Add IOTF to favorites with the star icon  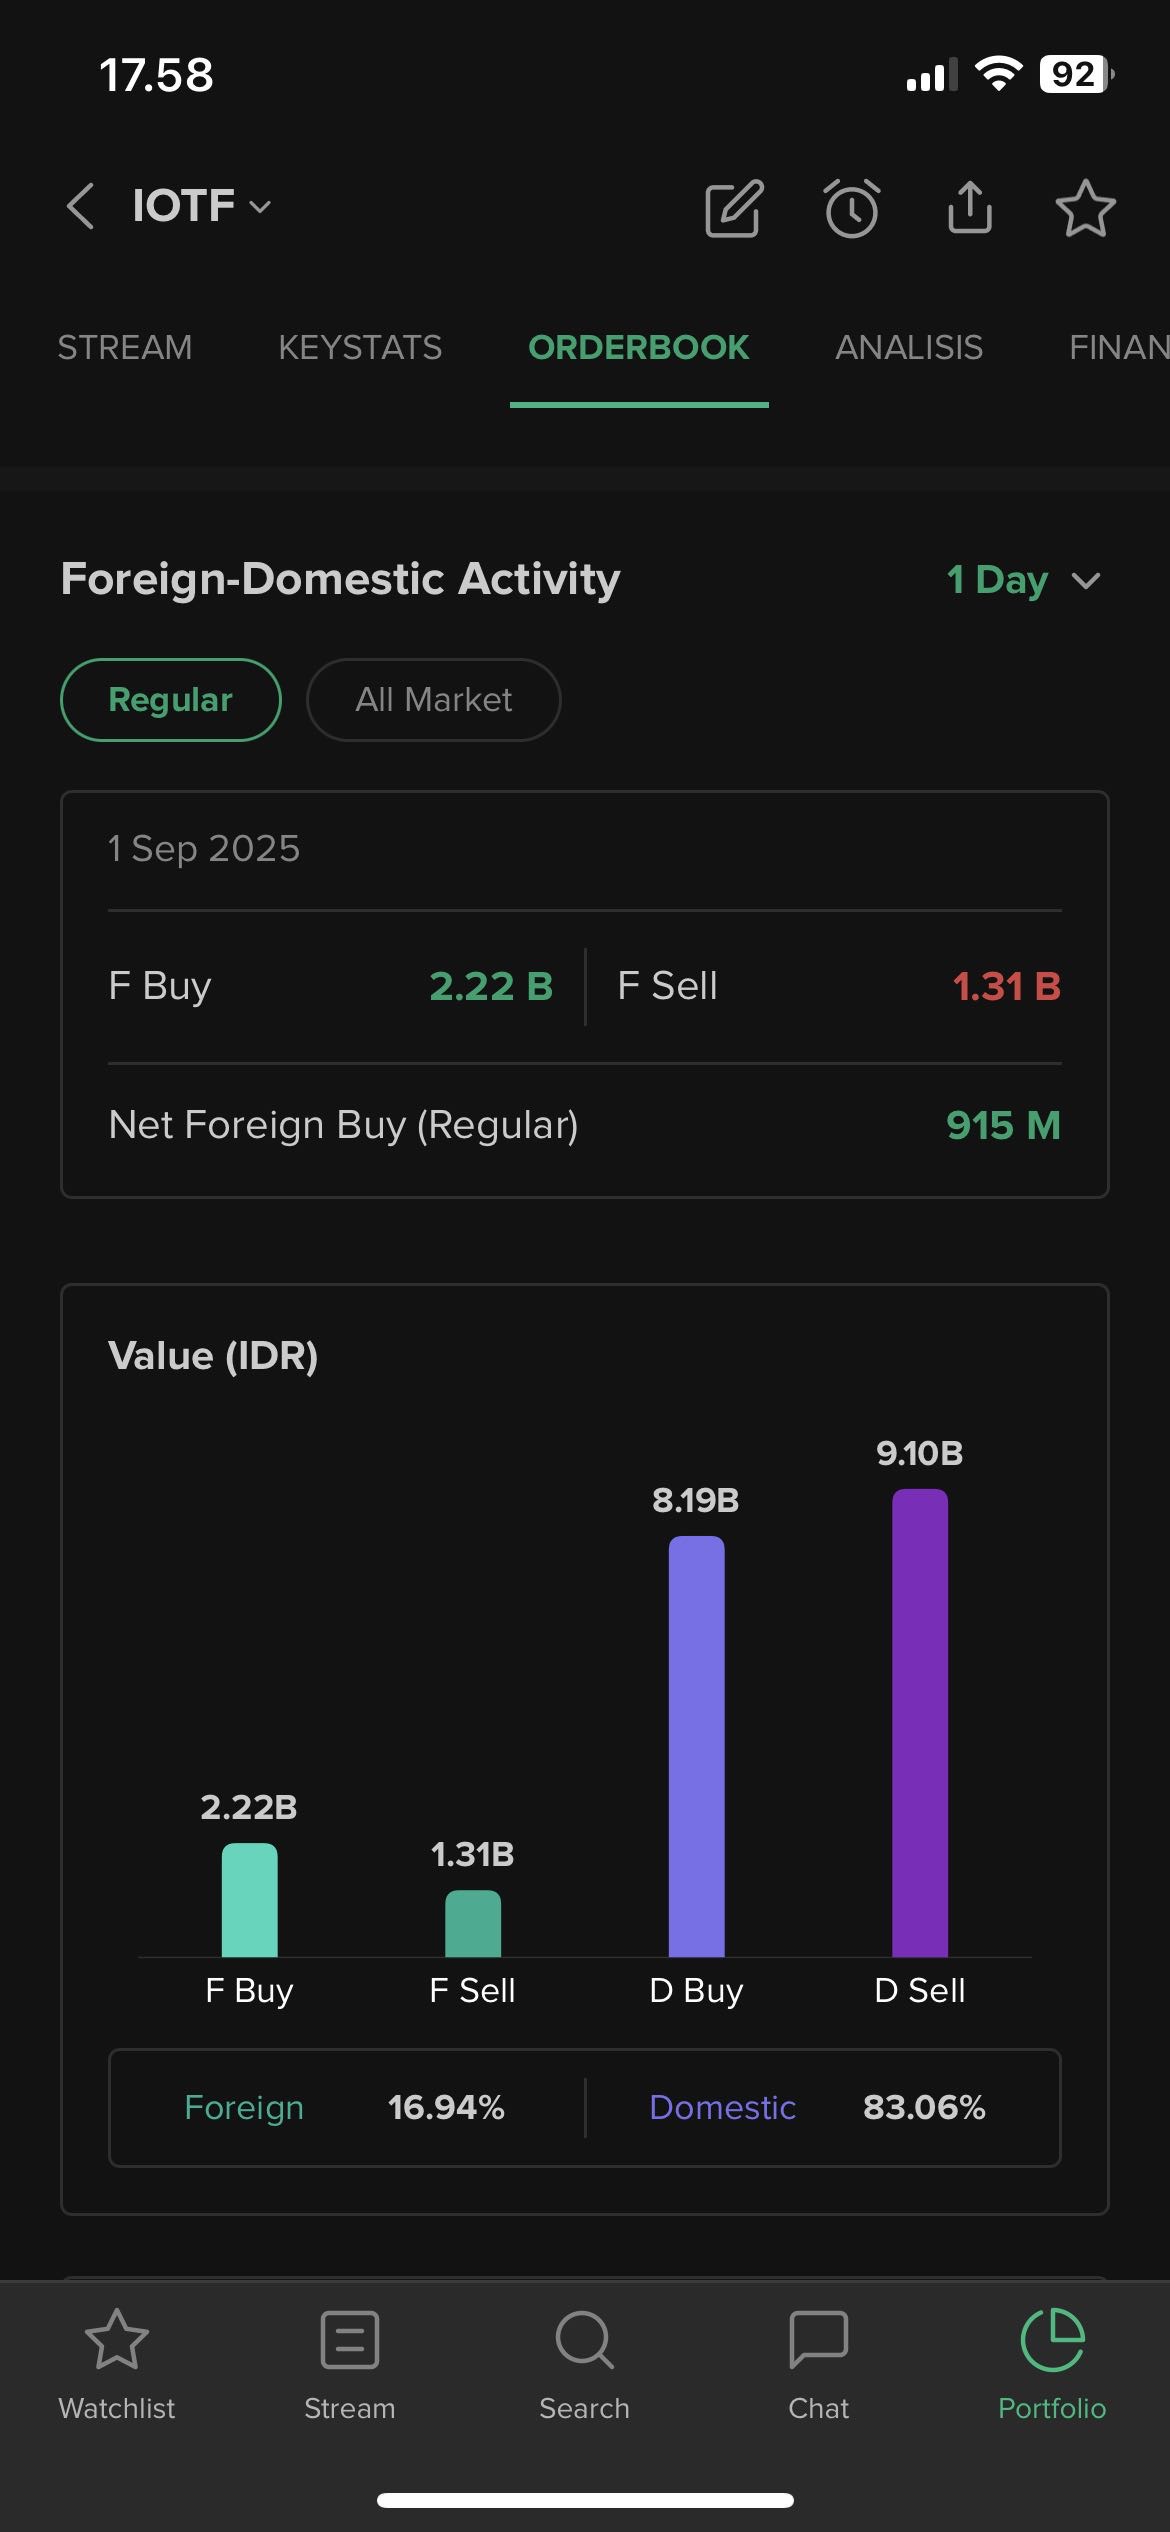pyautogui.click(x=1085, y=208)
